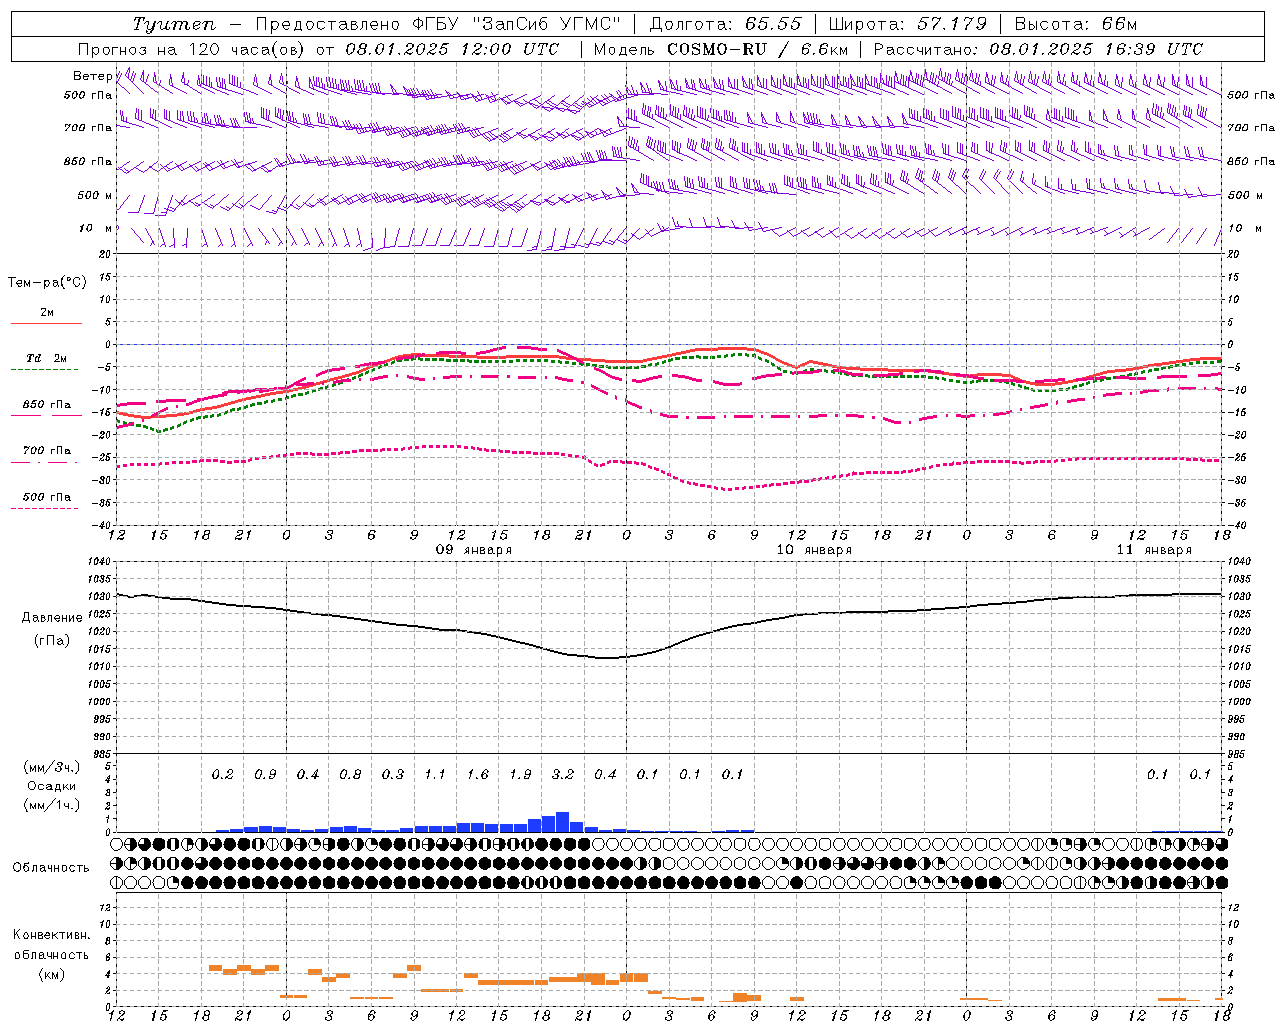The width and height of the screenshot is (1280, 1024).
Task: Click the 3-hour precipitation value "1.6"
Action: pyautogui.click(x=478, y=775)
